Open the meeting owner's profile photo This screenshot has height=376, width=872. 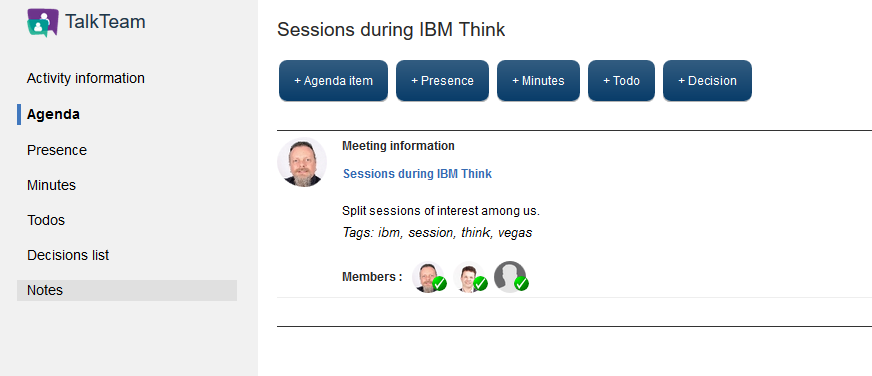click(x=302, y=162)
